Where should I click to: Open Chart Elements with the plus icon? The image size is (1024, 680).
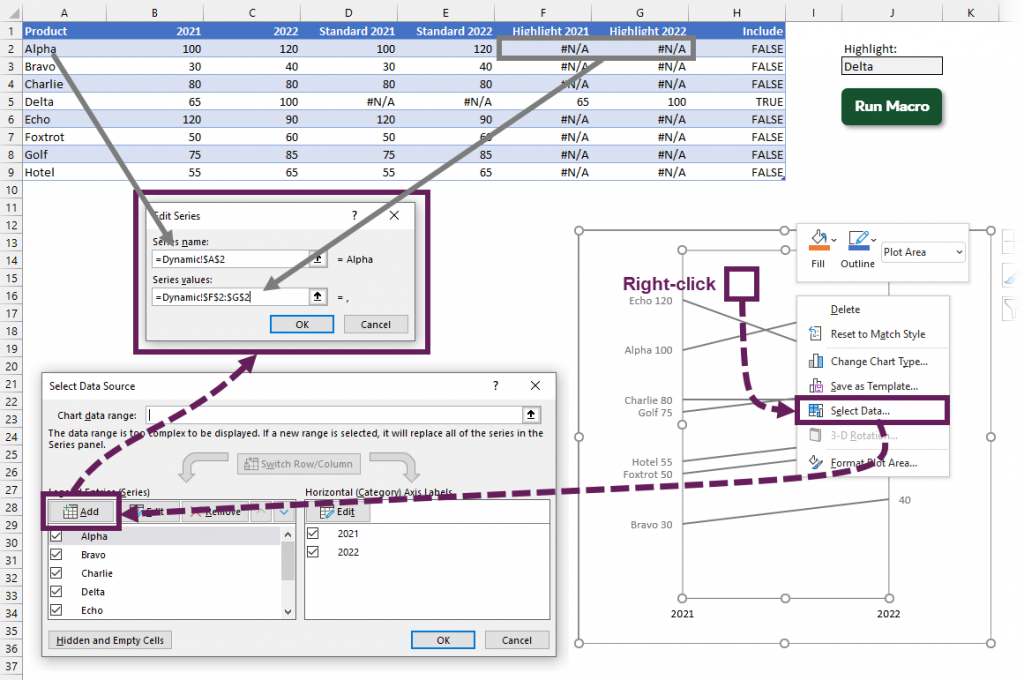coord(1012,241)
